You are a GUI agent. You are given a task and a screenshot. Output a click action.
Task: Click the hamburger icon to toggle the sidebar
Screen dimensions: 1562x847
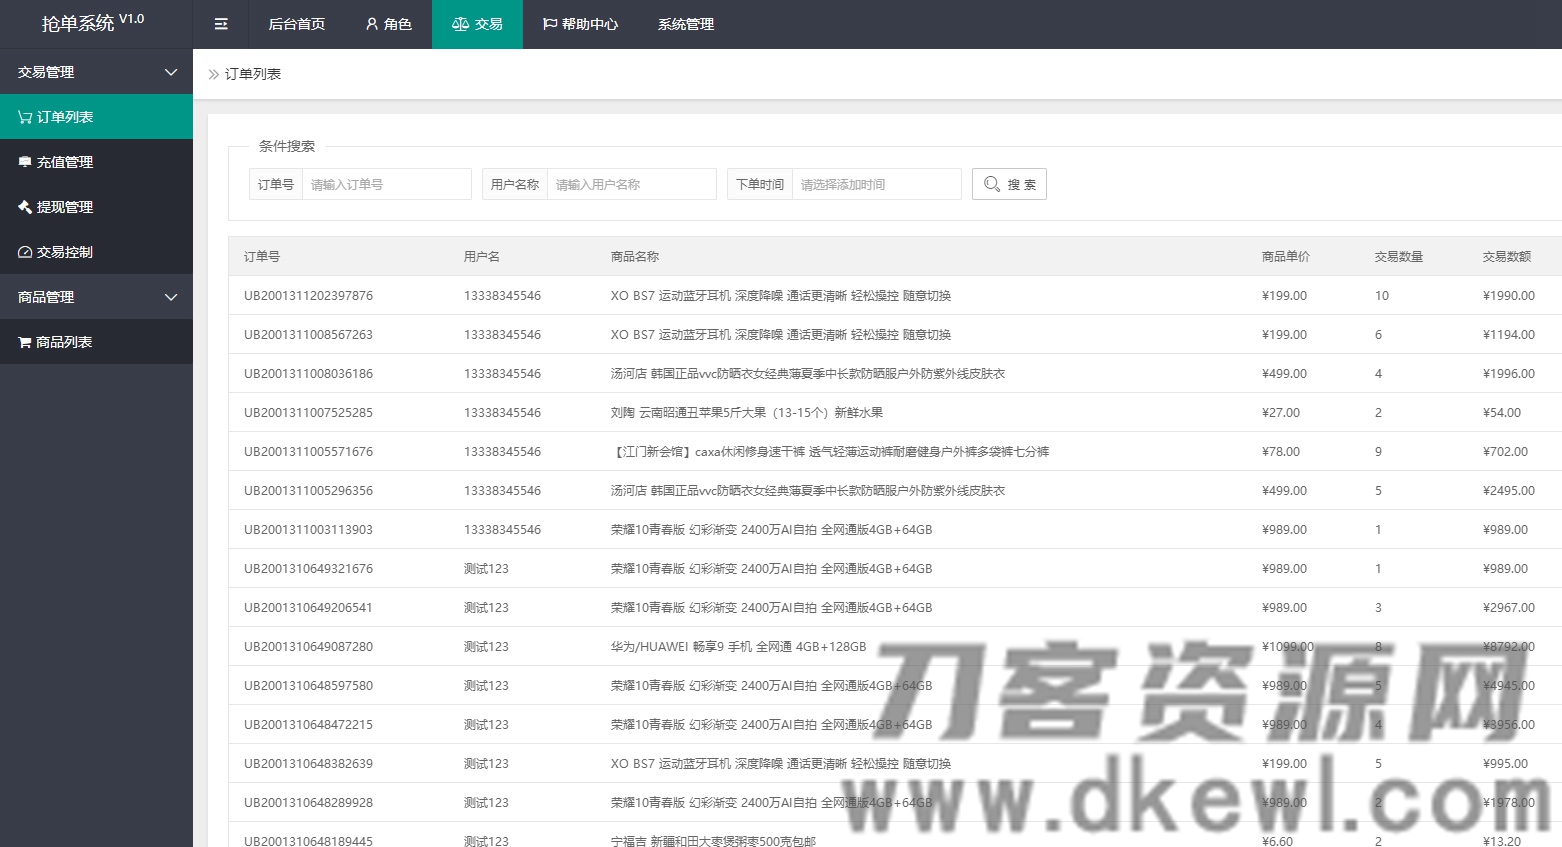[x=221, y=24]
